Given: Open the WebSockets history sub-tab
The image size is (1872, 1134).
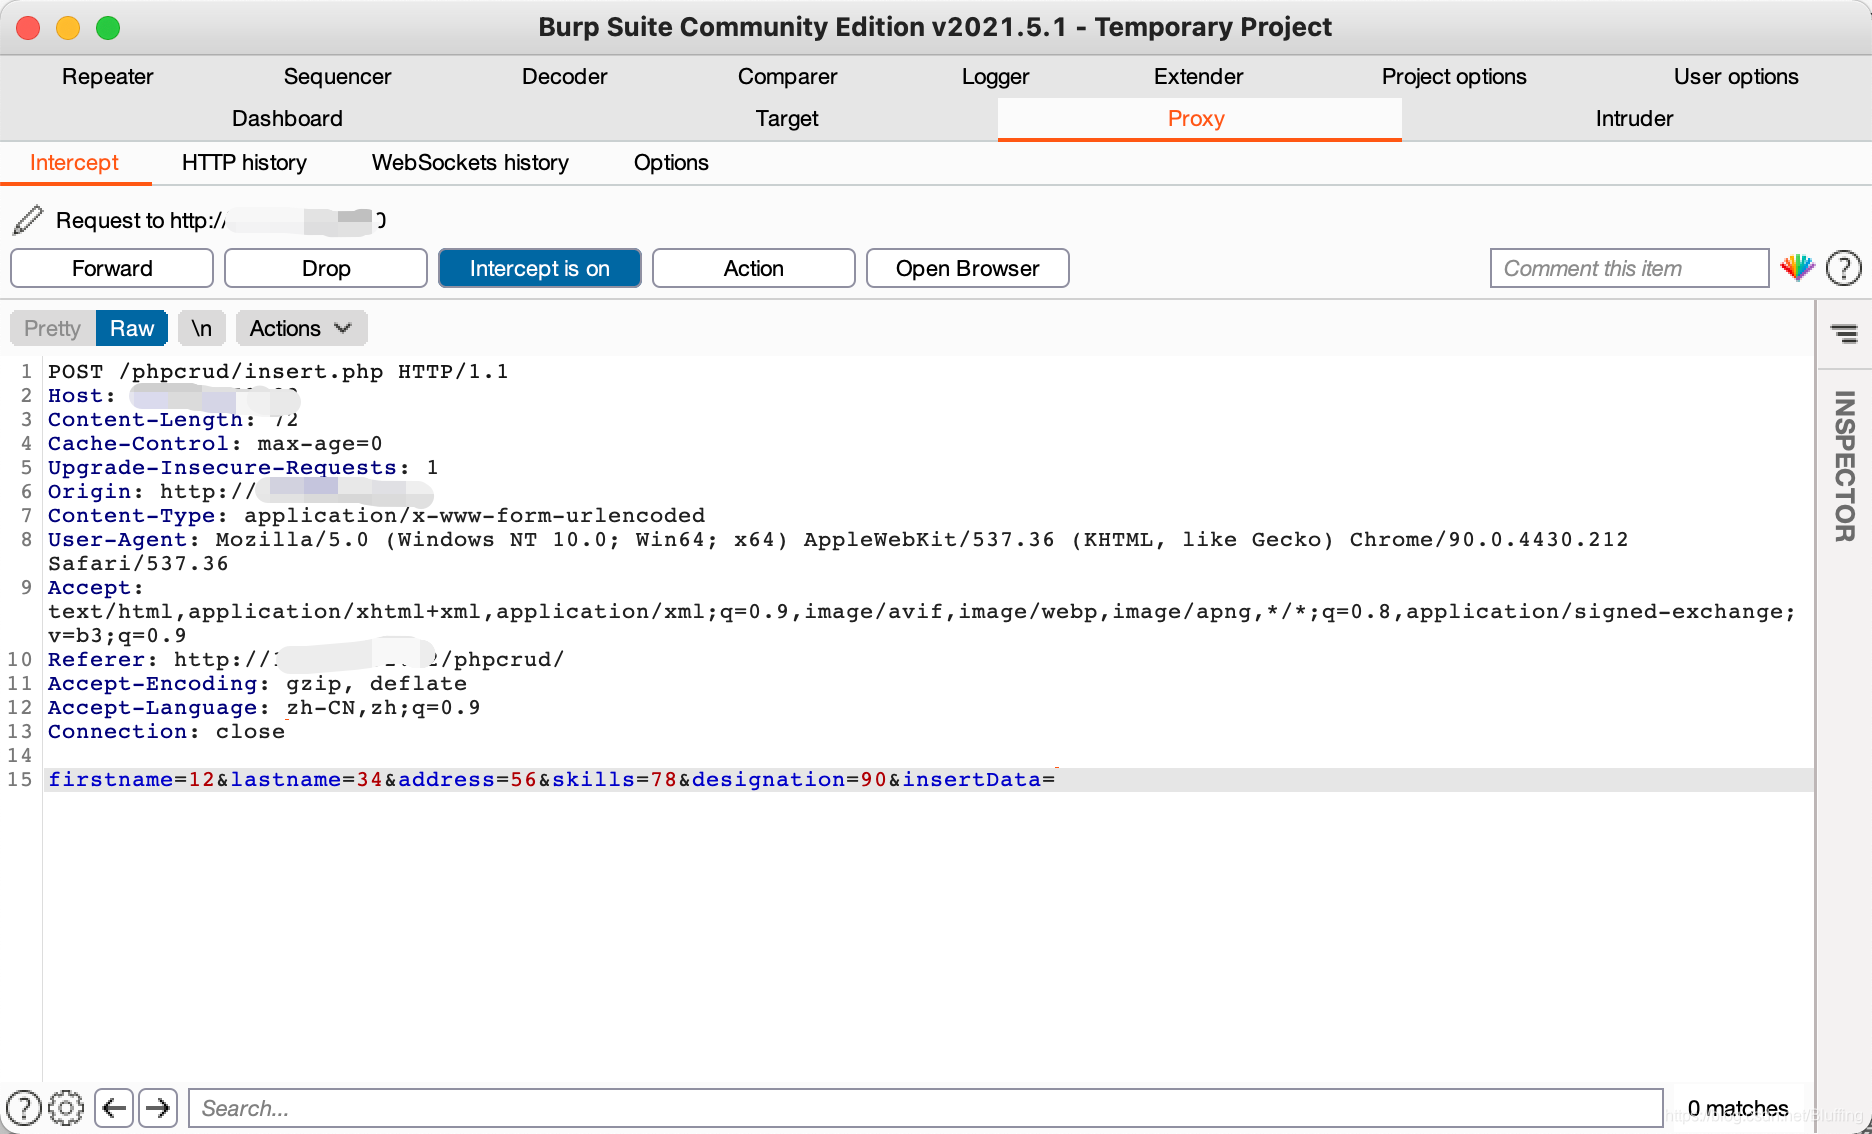Looking at the screenshot, I should tap(471, 162).
